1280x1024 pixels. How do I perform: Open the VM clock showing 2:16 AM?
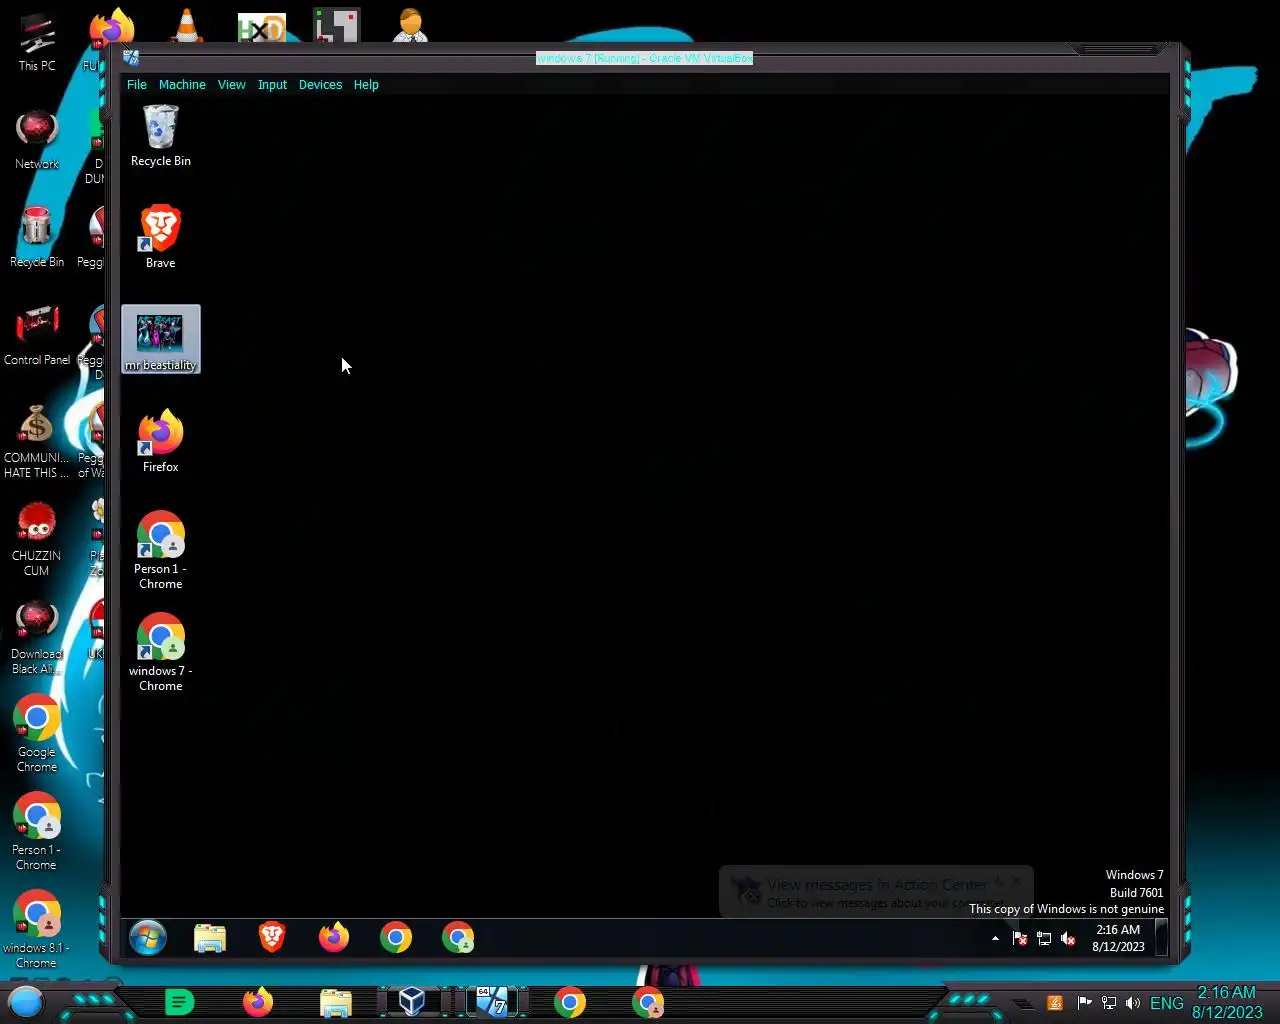(x=1118, y=938)
